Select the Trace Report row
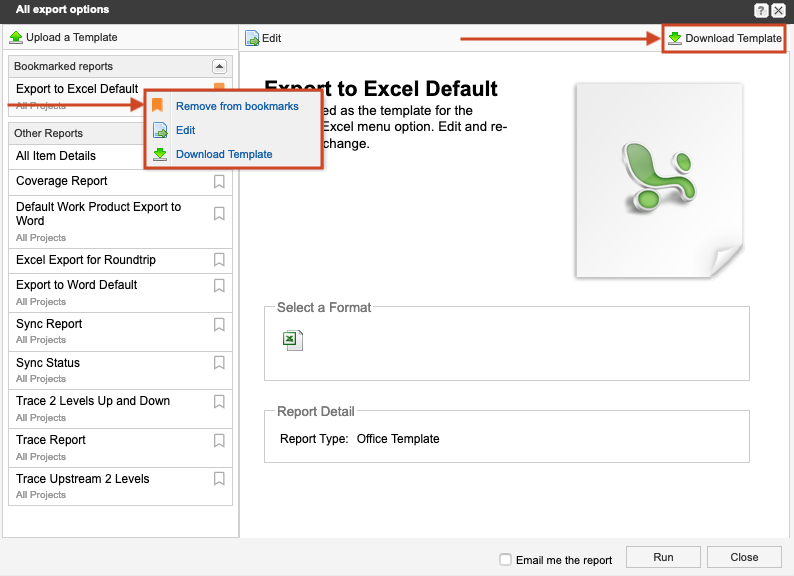This screenshot has height=576, width=794. pos(121,448)
